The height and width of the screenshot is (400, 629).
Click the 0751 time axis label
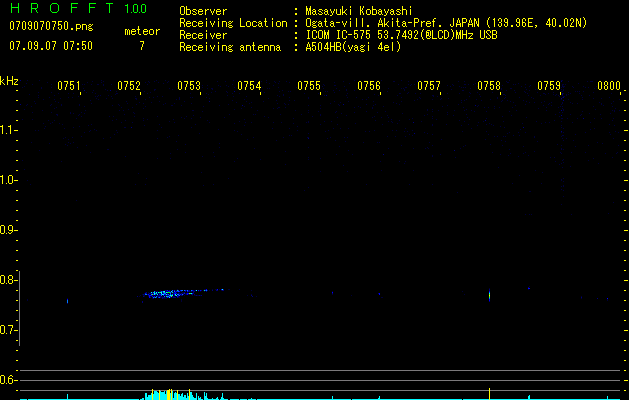pyautogui.click(x=68, y=85)
